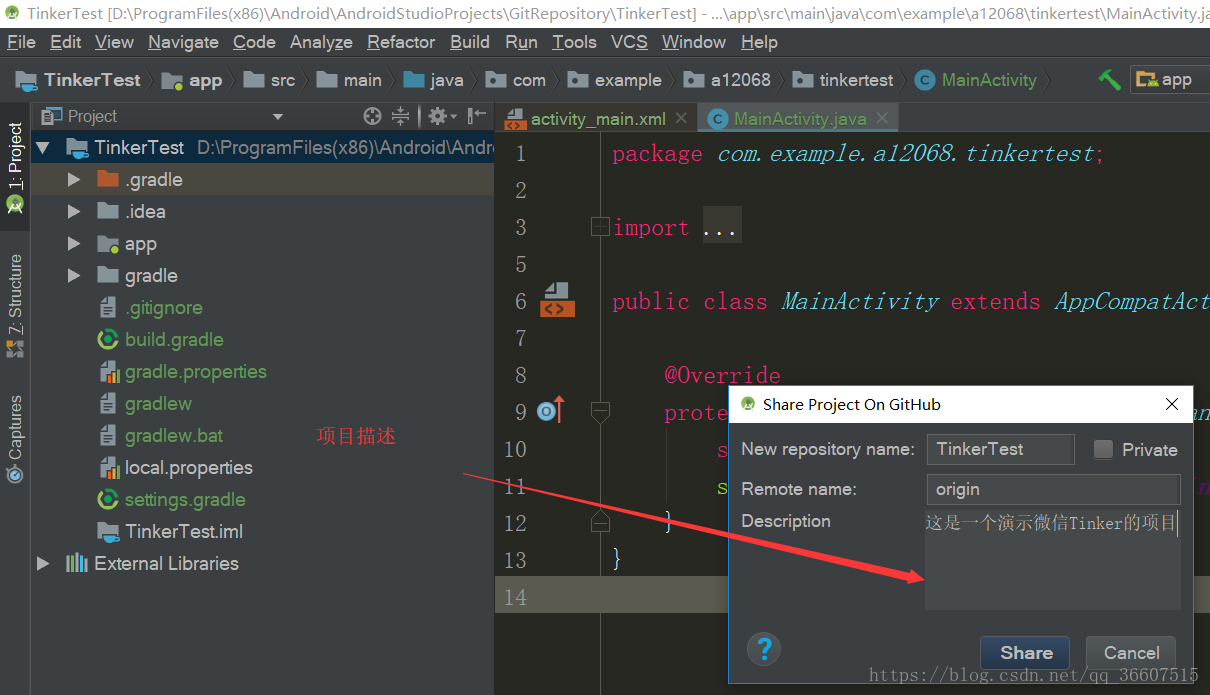Open the Tools menu
This screenshot has height=695, width=1210.
coord(574,42)
